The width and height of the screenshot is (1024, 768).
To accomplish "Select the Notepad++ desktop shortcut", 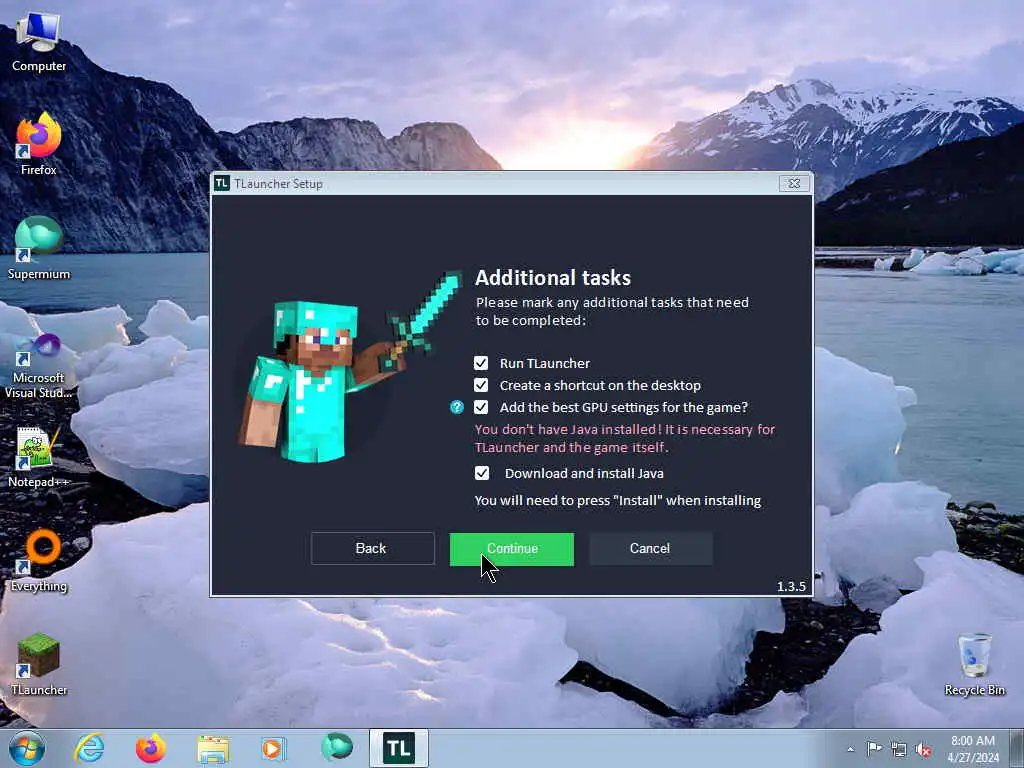I will pyautogui.click(x=39, y=457).
